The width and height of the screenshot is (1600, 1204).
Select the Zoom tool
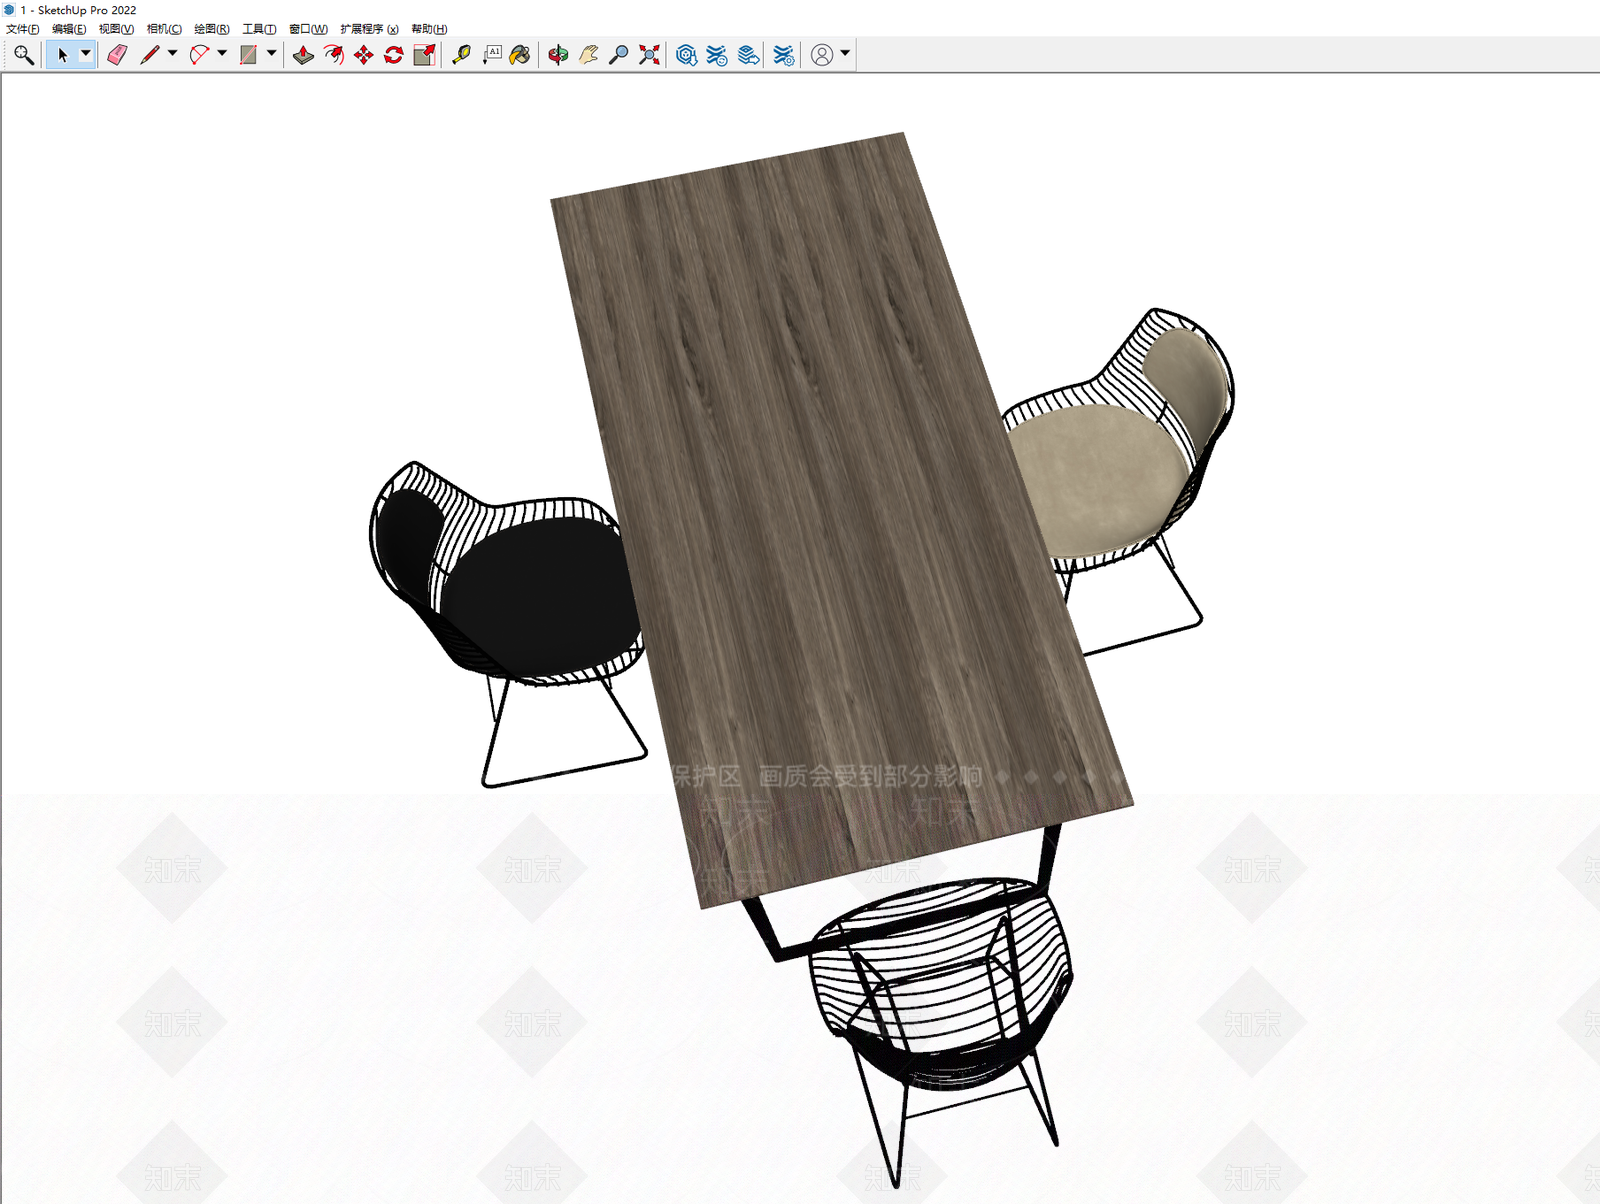pos(619,55)
